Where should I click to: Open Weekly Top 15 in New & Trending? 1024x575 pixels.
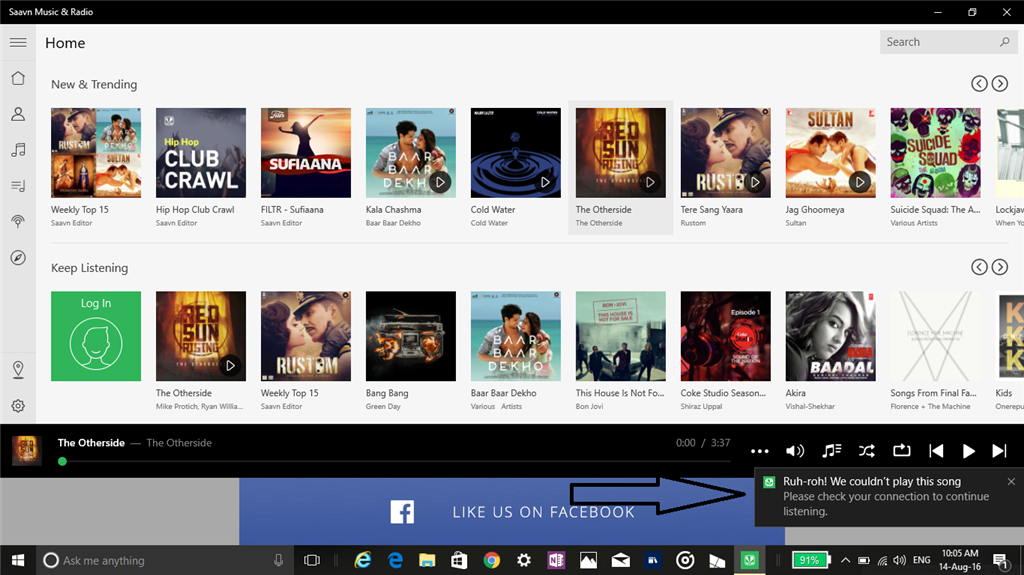pyautogui.click(x=96, y=153)
